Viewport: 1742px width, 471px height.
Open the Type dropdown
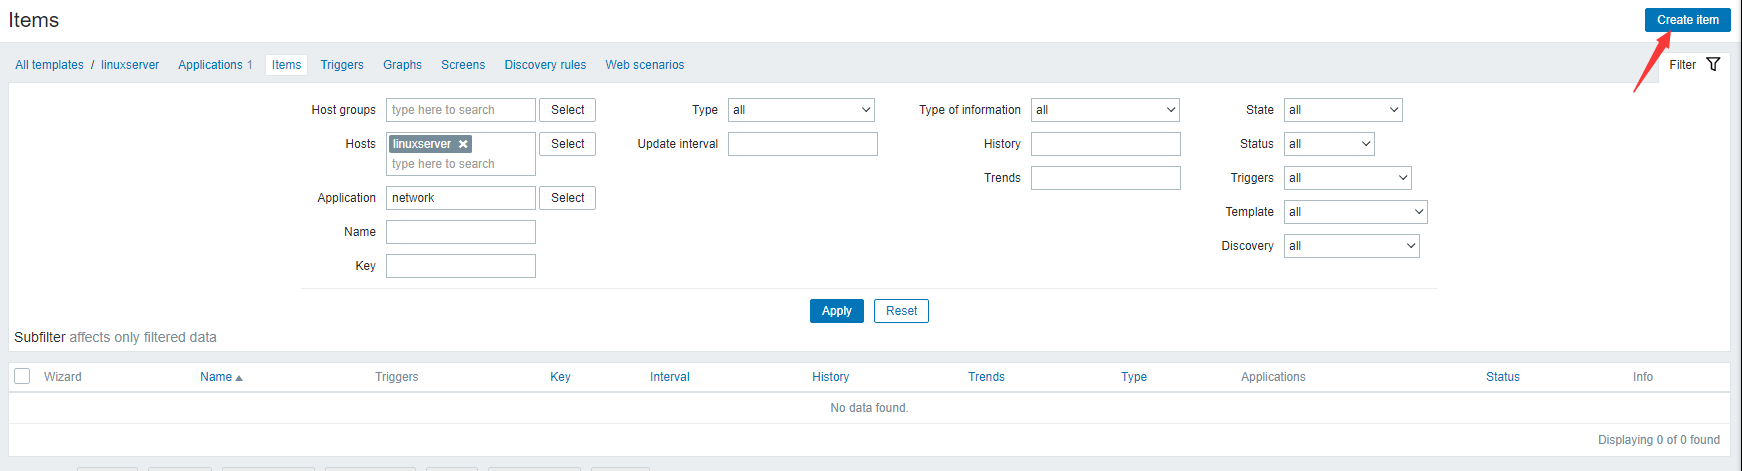pos(801,110)
